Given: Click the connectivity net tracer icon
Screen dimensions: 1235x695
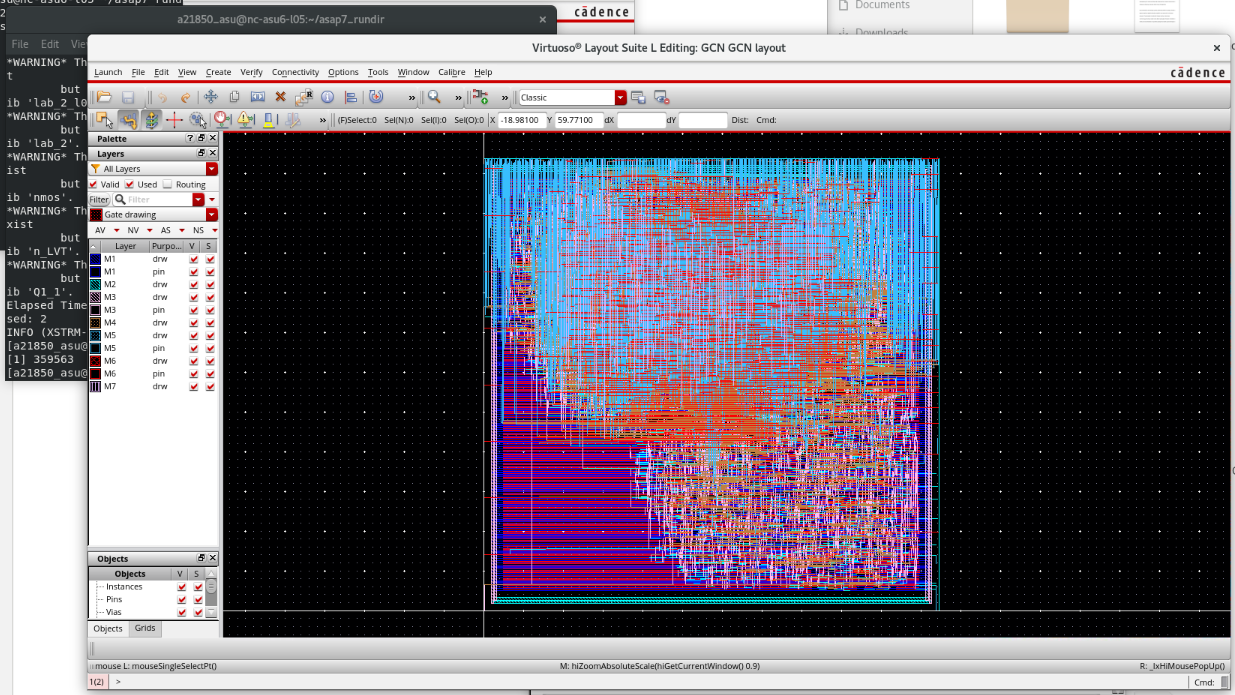Looking at the screenshot, I should 481,97.
